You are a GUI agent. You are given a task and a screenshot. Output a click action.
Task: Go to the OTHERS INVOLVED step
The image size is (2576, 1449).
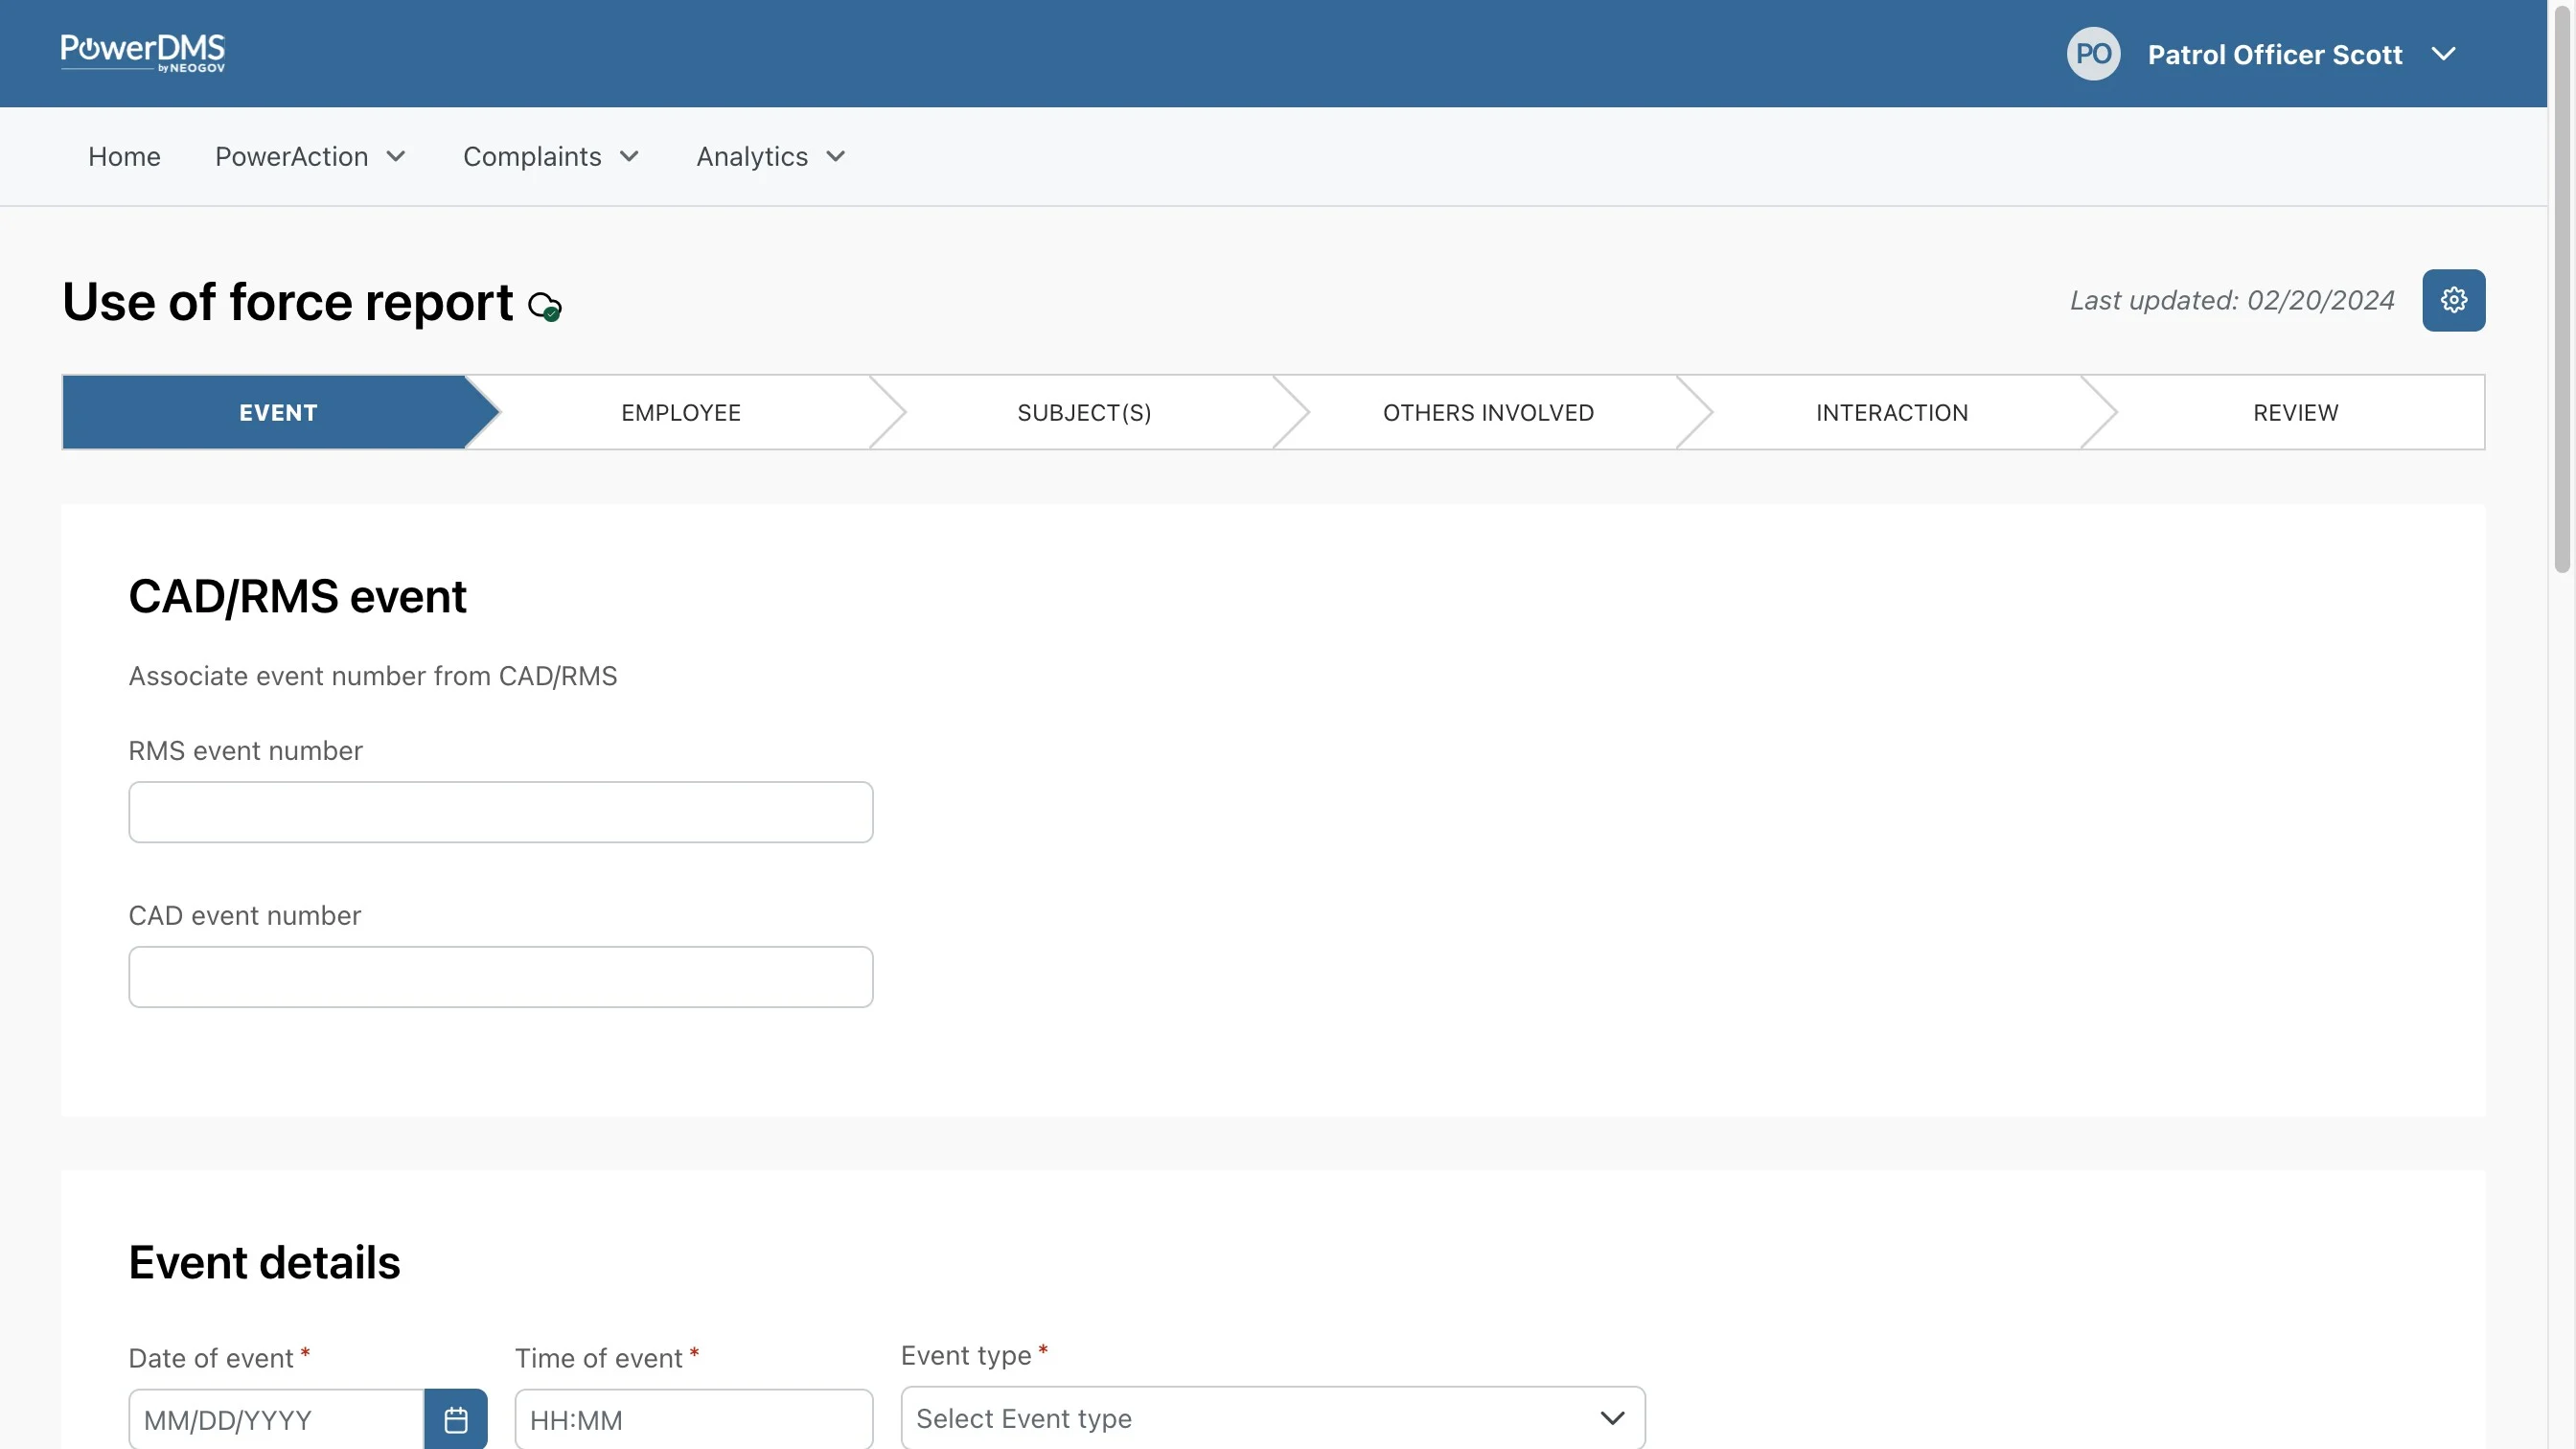[1488, 413]
